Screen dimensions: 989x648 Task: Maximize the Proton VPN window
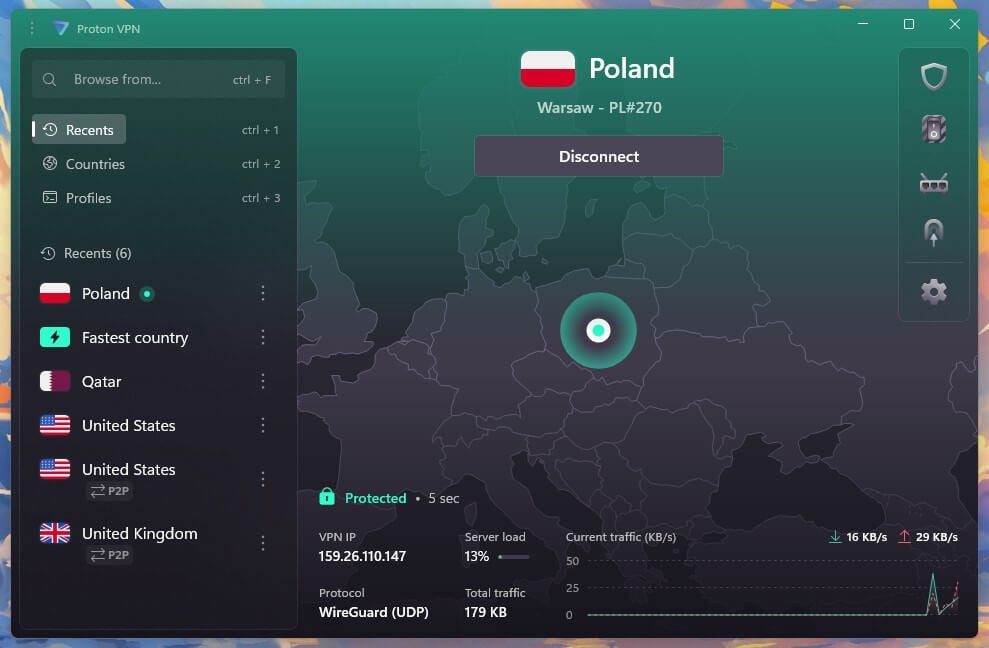[x=909, y=24]
